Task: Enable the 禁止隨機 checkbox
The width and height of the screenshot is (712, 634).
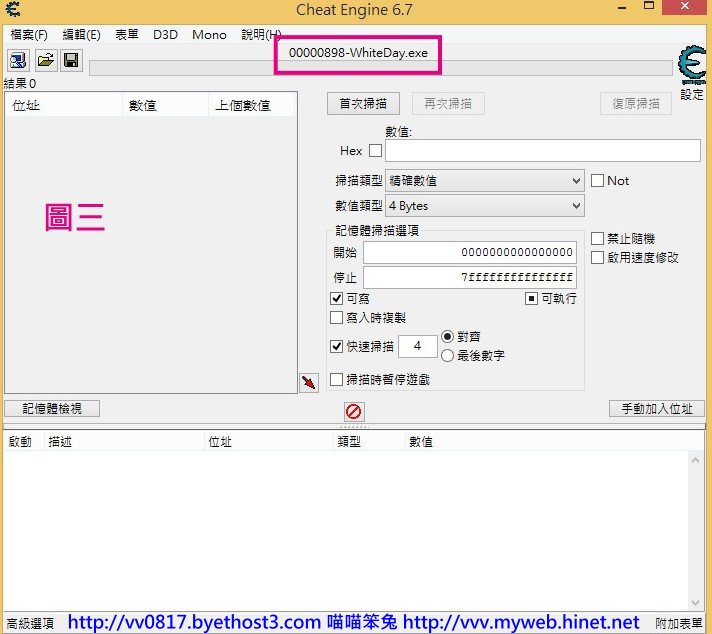Action: (x=597, y=238)
